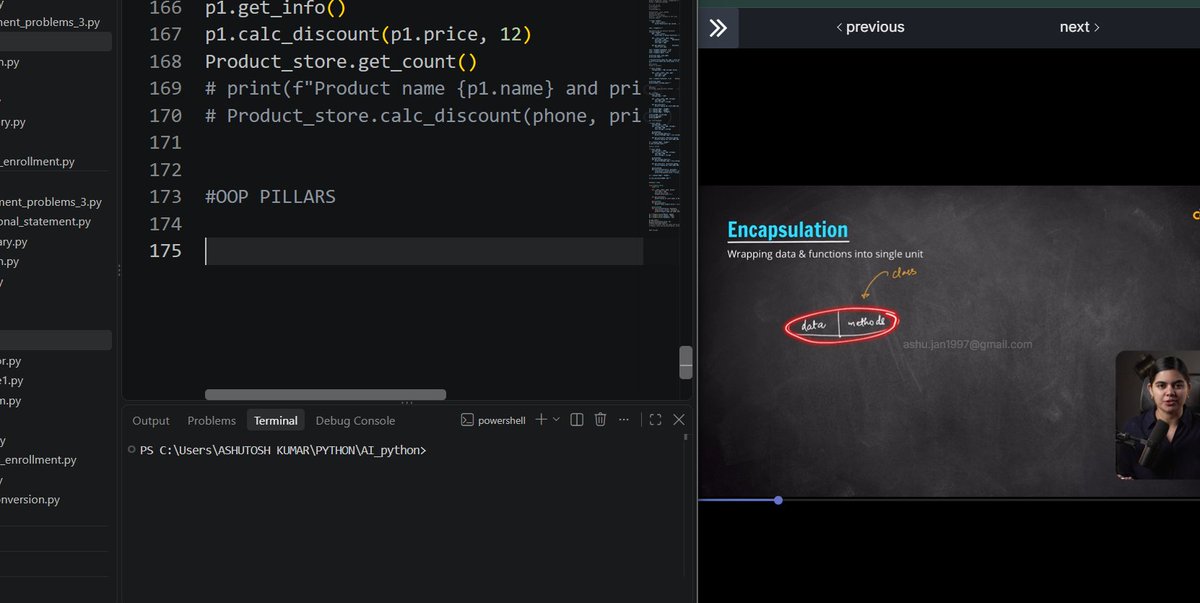Go to the next lesson

[1080, 27]
